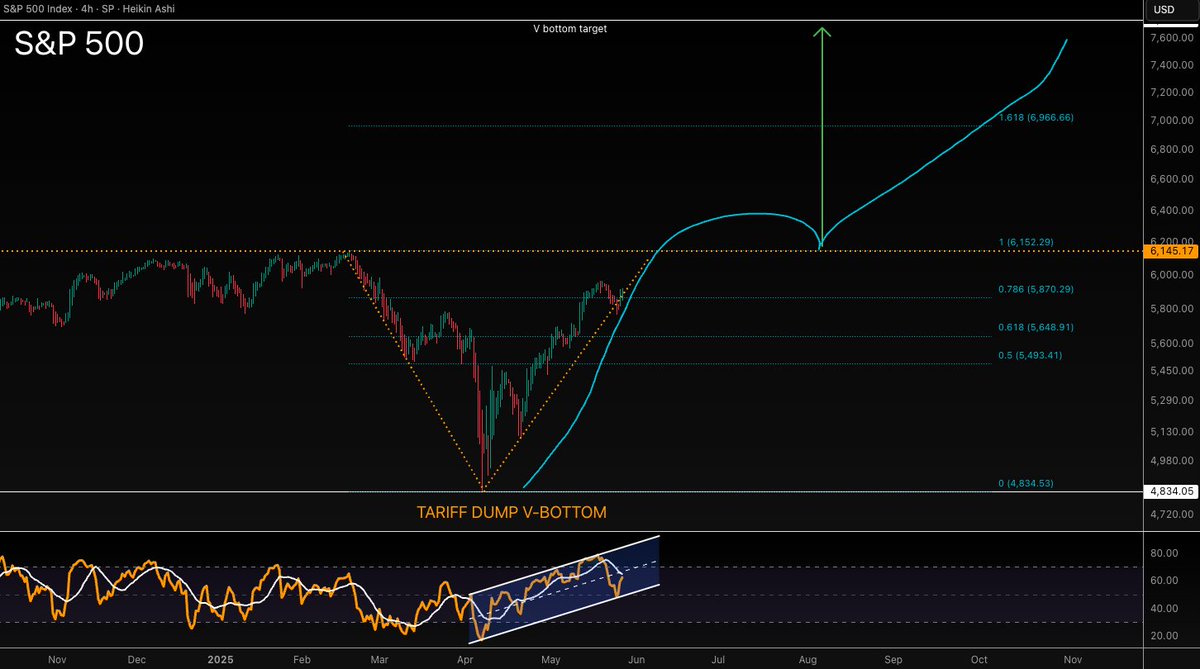The width and height of the screenshot is (1200, 669).
Task: Click 6,000.00 on the price axis
Action: tap(1172, 275)
